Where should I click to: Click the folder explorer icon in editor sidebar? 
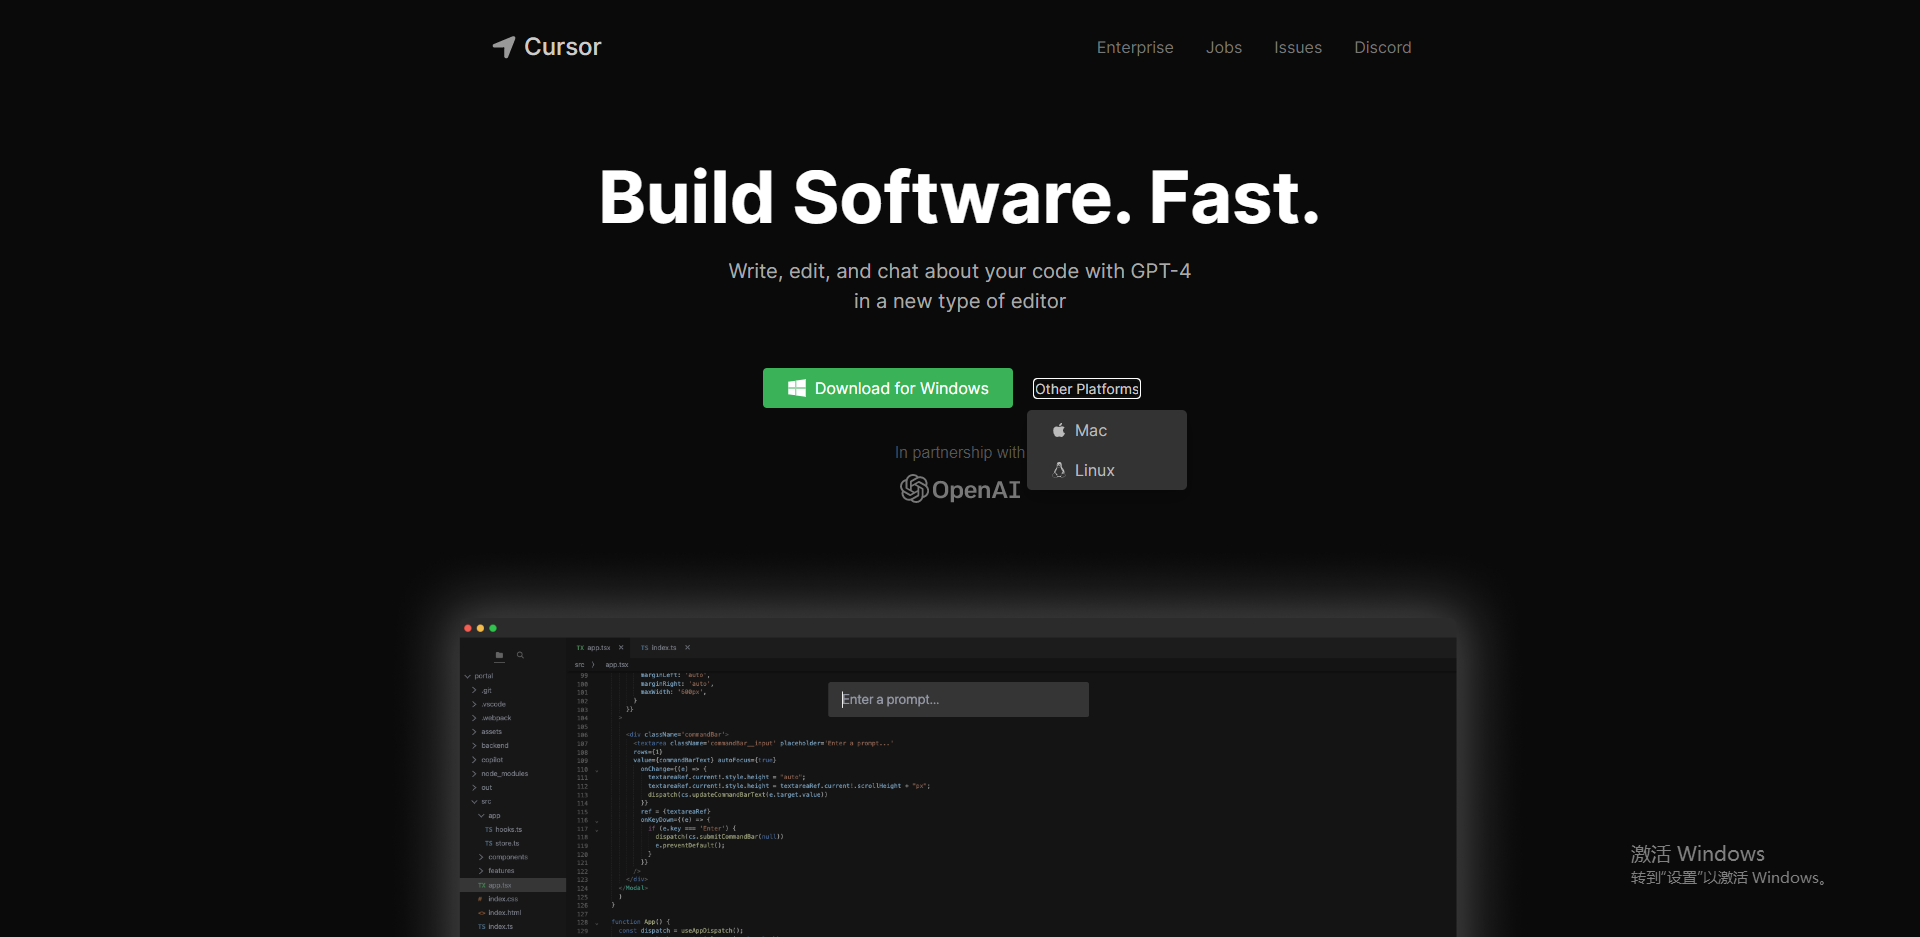pyautogui.click(x=499, y=655)
